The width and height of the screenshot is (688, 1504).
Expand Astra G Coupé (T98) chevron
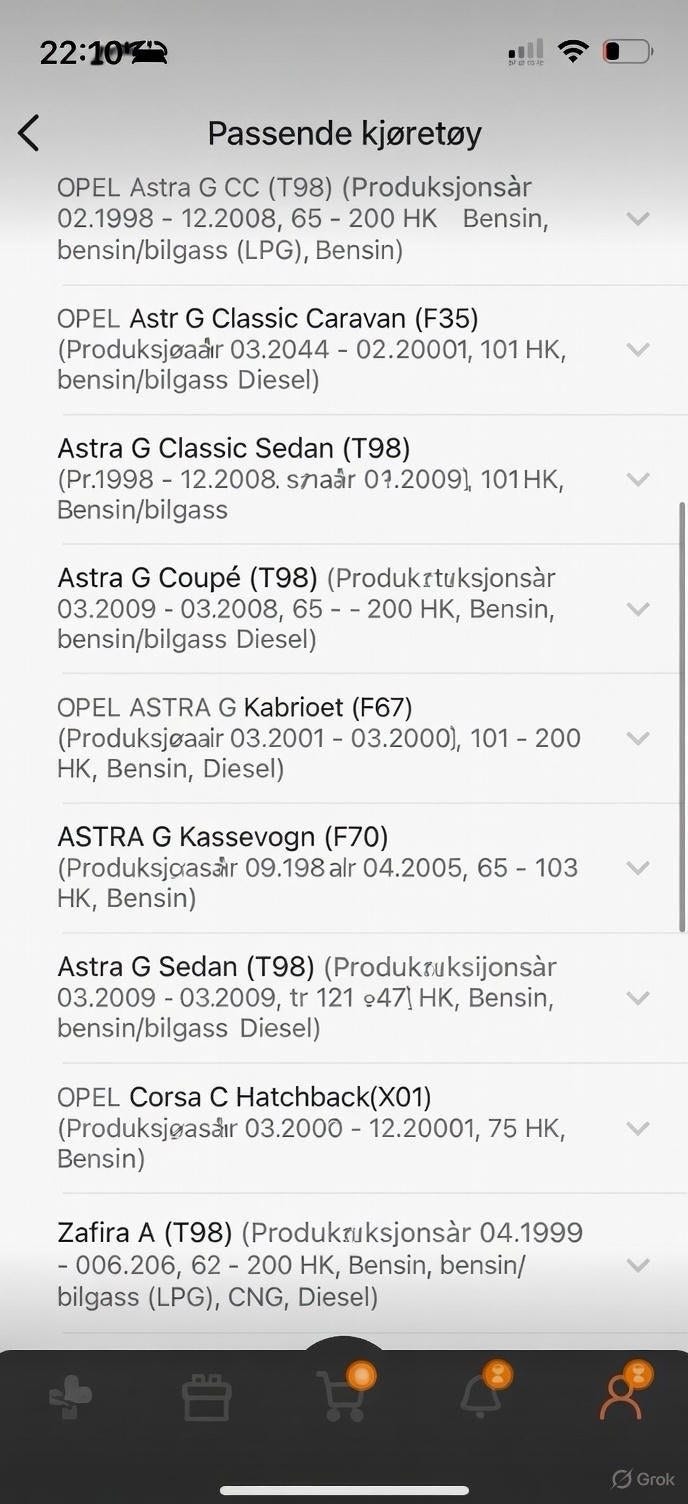click(x=638, y=608)
